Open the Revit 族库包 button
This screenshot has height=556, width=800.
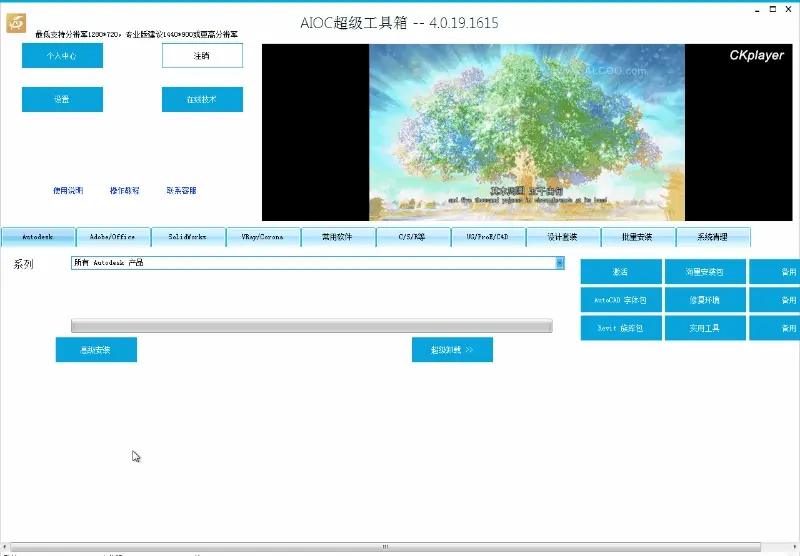[621, 328]
